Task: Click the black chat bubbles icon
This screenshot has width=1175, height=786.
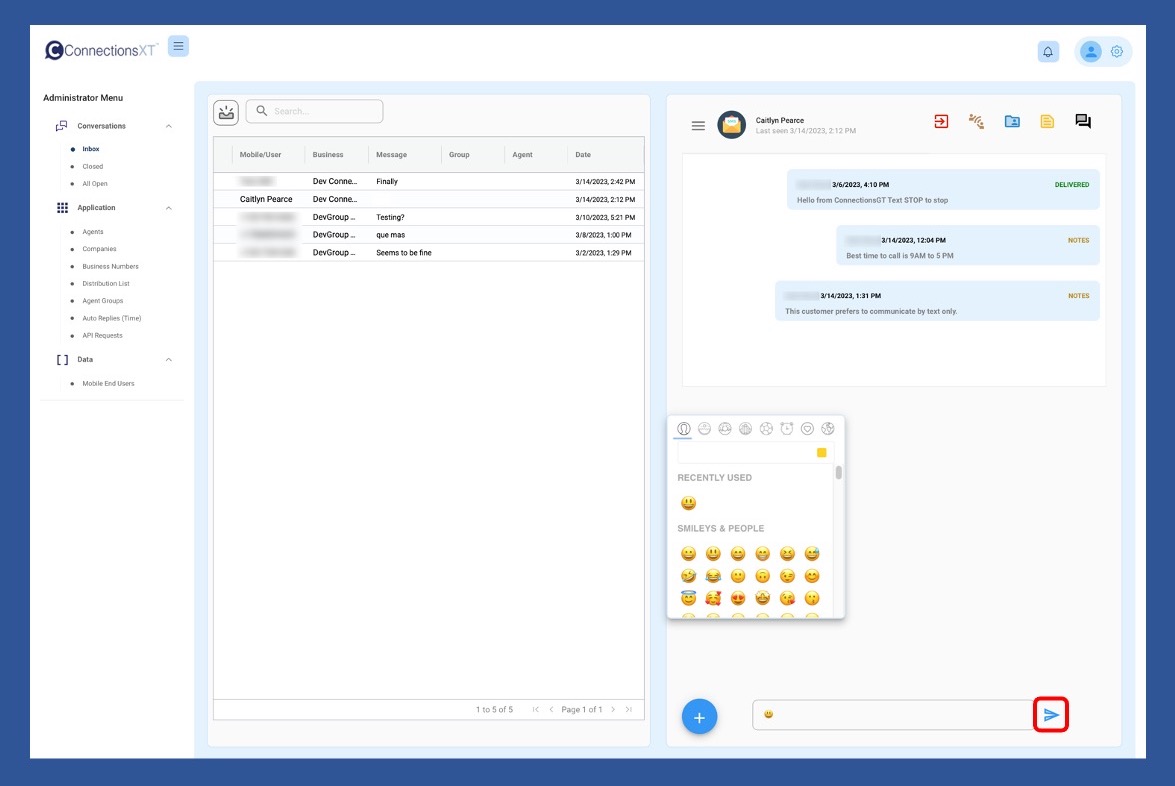Action: [x=1082, y=122]
